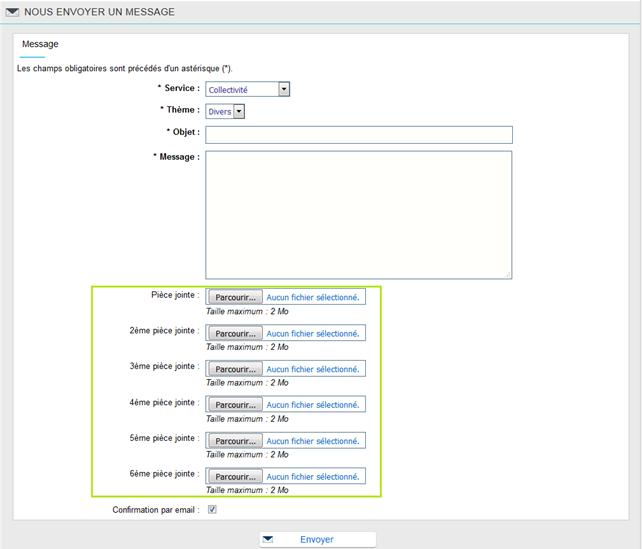Click Parcourir for 5ème pièce jointe
The image size is (642, 549).
tap(235, 441)
